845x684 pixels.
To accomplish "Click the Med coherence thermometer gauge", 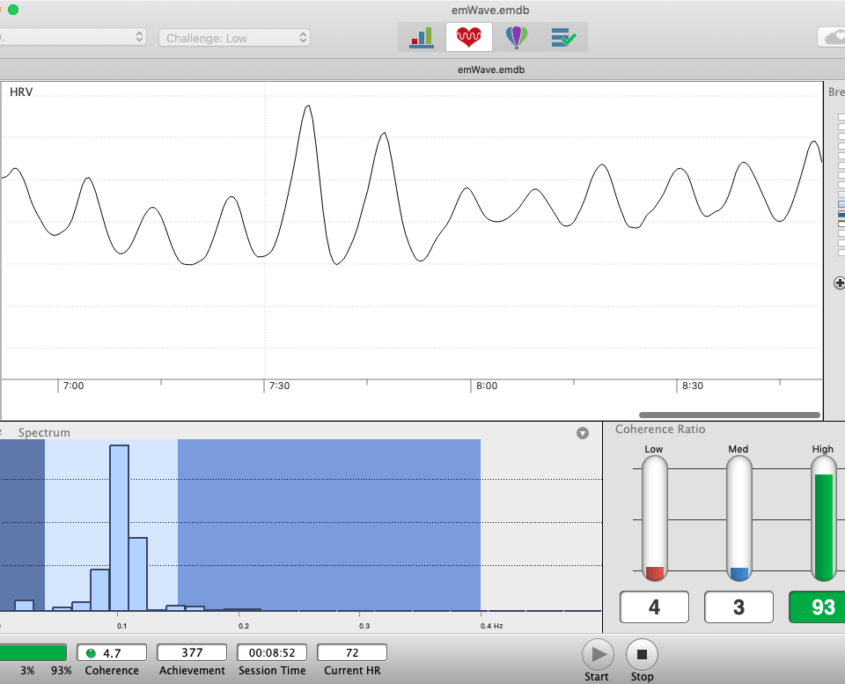I will coord(739,519).
